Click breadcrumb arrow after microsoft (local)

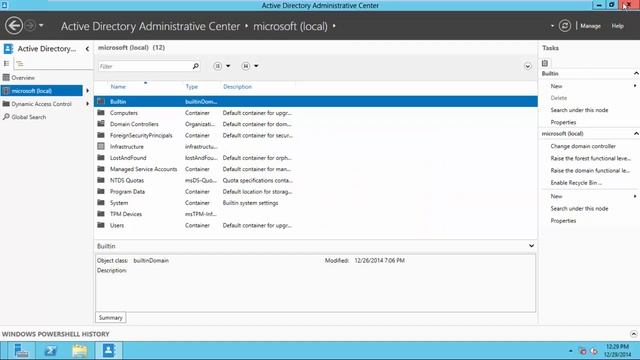coord(334,26)
